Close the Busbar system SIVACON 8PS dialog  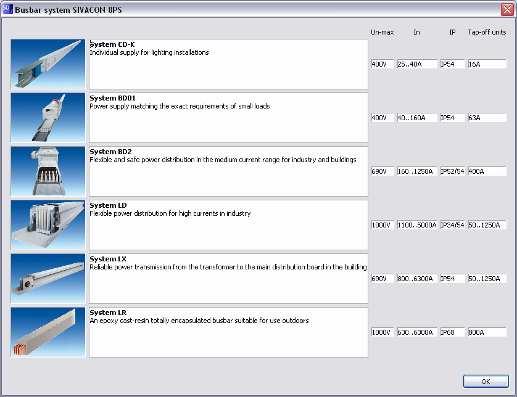[x=507, y=9]
